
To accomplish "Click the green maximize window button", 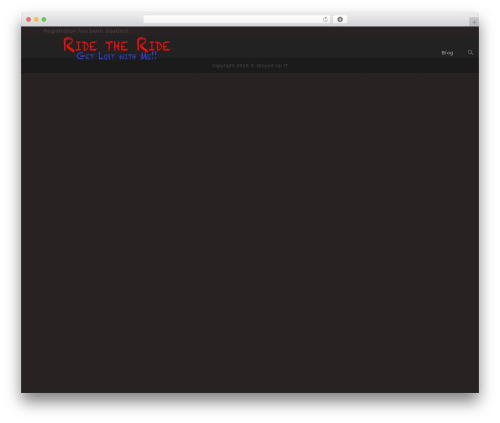I will click(44, 19).
